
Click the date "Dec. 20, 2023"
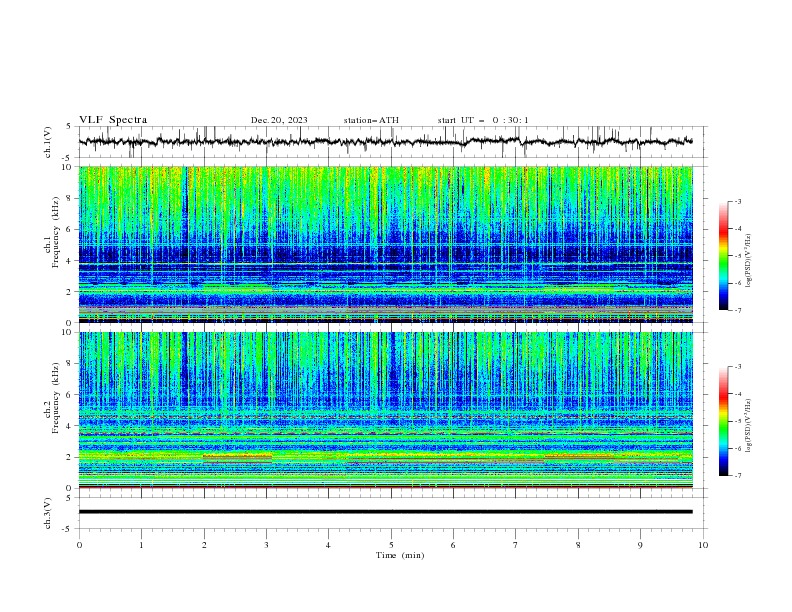tap(279, 120)
